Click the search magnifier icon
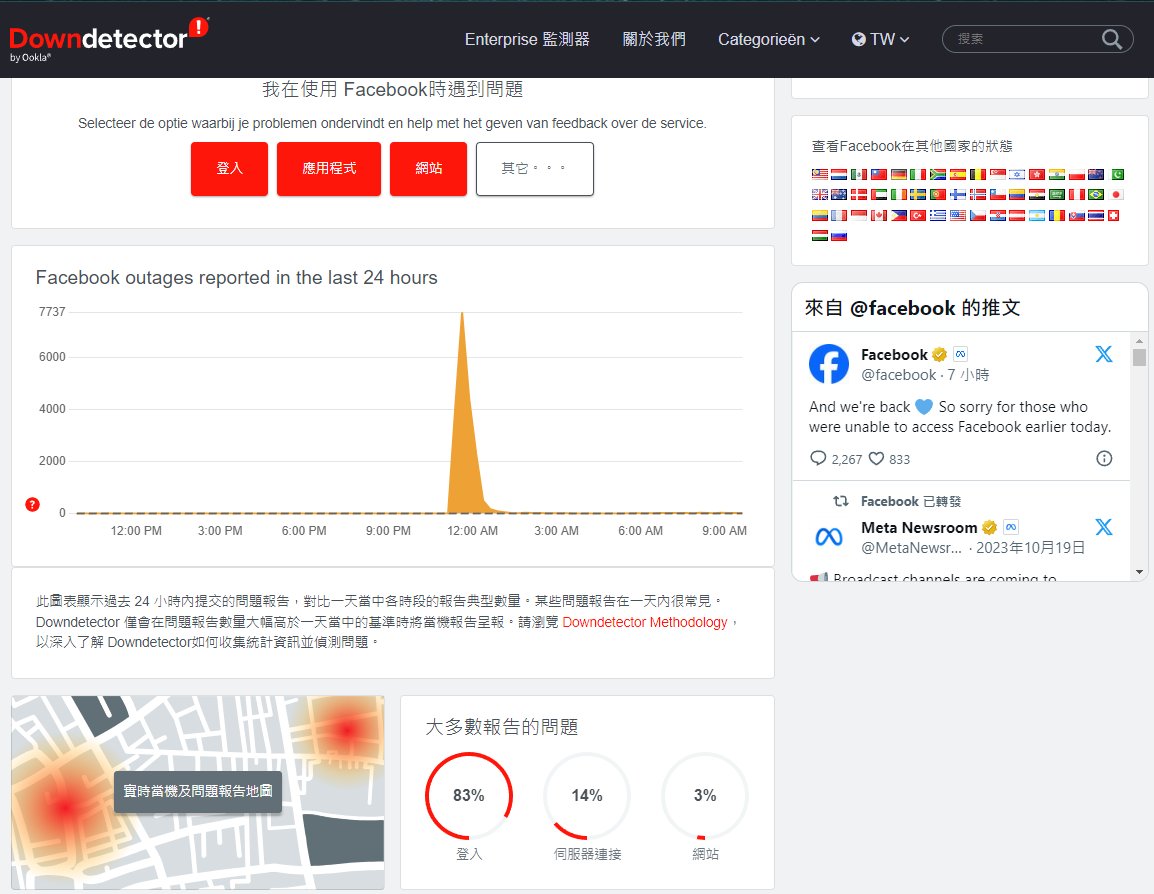This screenshot has height=894, width=1154. pos(1111,39)
